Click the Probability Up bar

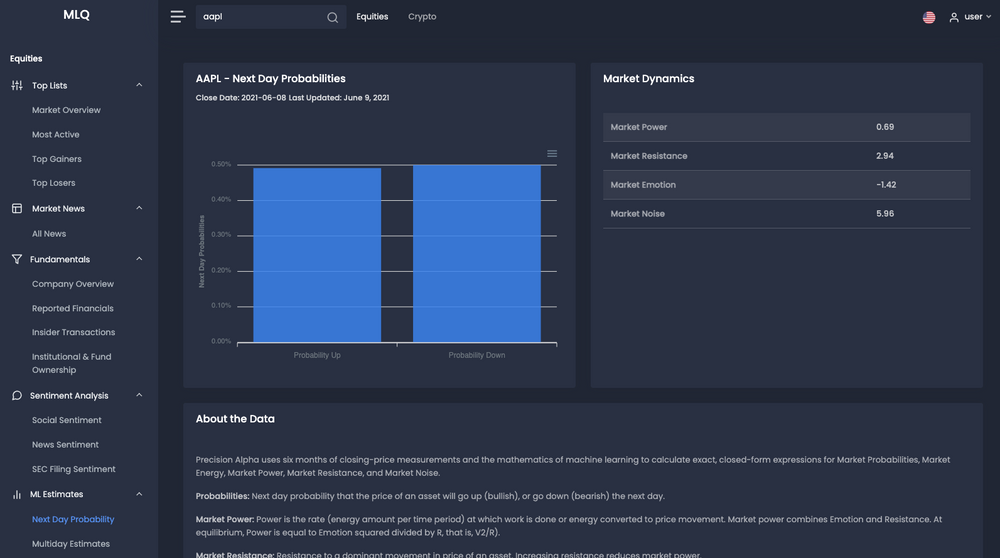pos(317,255)
